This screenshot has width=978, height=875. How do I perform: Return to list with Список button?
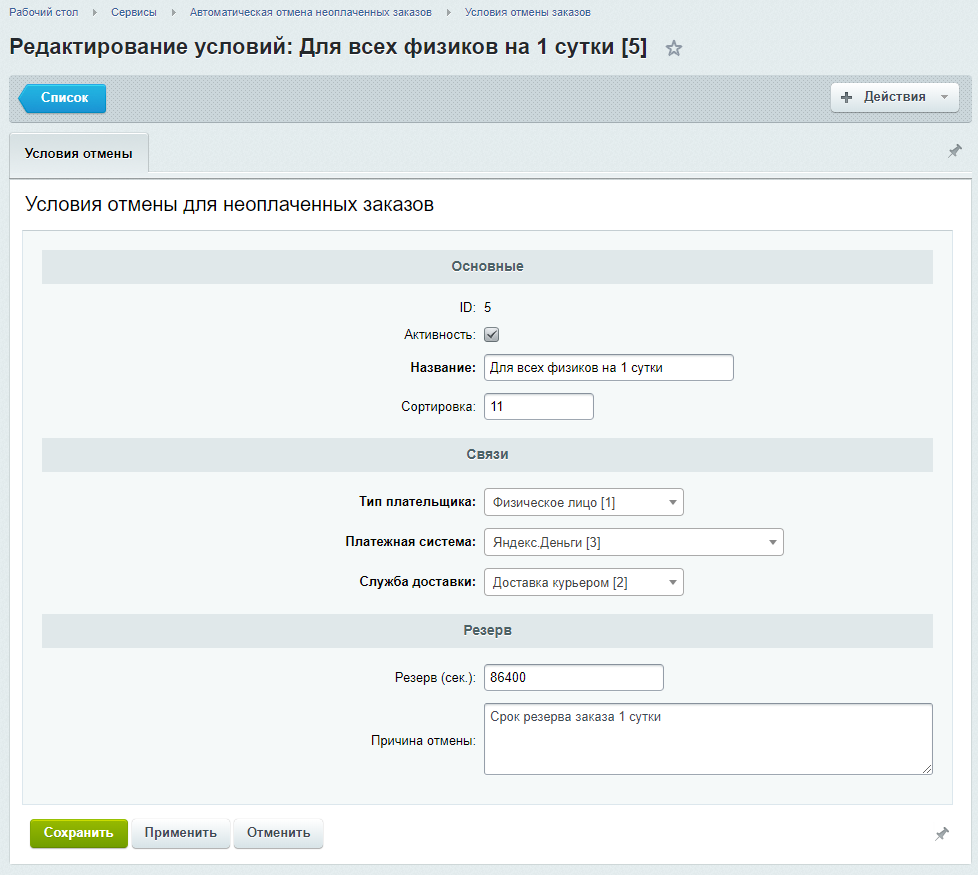pos(62,98)
